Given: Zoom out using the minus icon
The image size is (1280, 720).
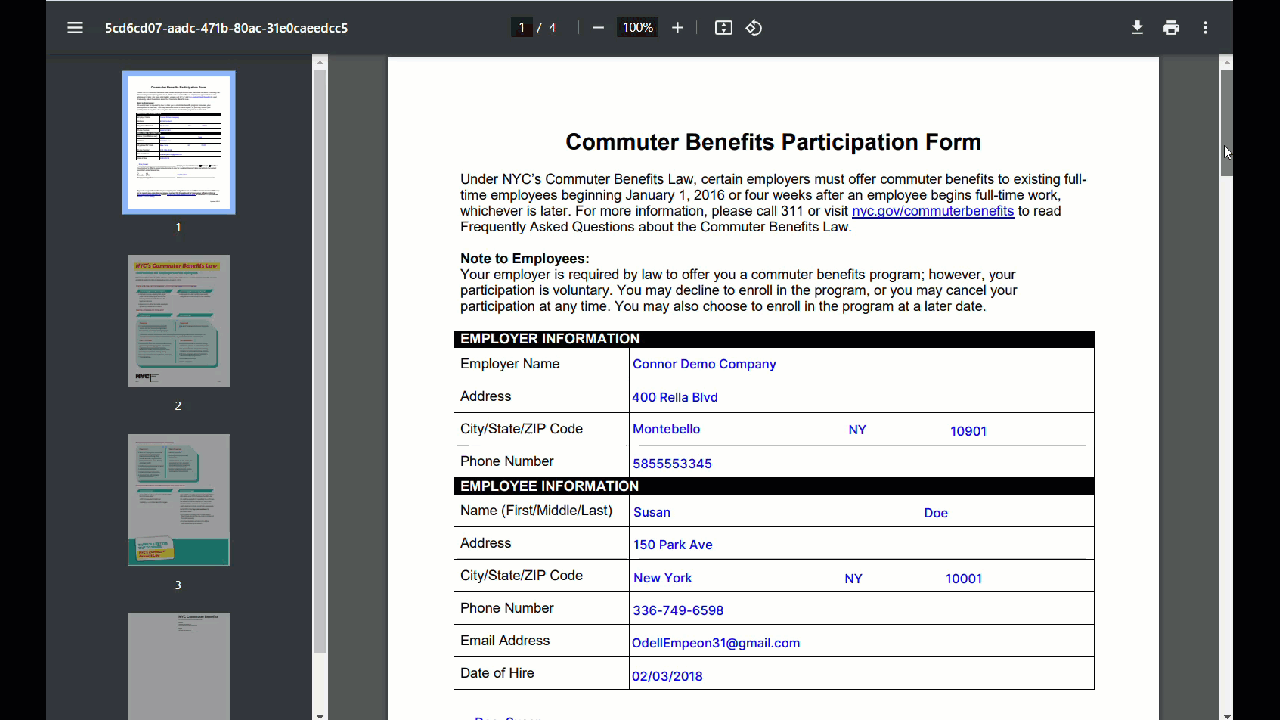Looking at the screenshot, I should click(x=597, y=27).
